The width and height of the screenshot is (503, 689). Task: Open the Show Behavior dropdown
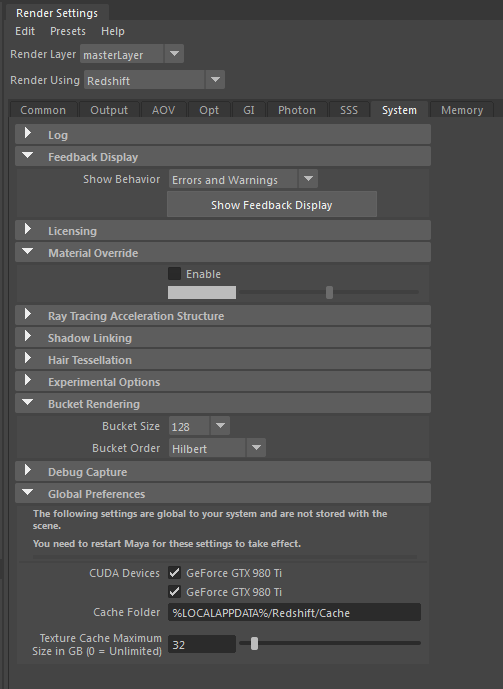(x=243, y=179)
